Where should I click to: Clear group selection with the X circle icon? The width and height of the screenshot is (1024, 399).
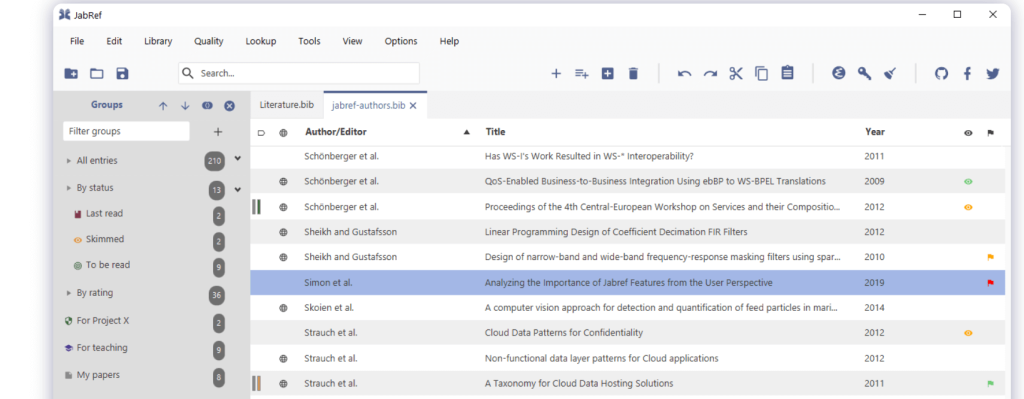tap(229, 106)
